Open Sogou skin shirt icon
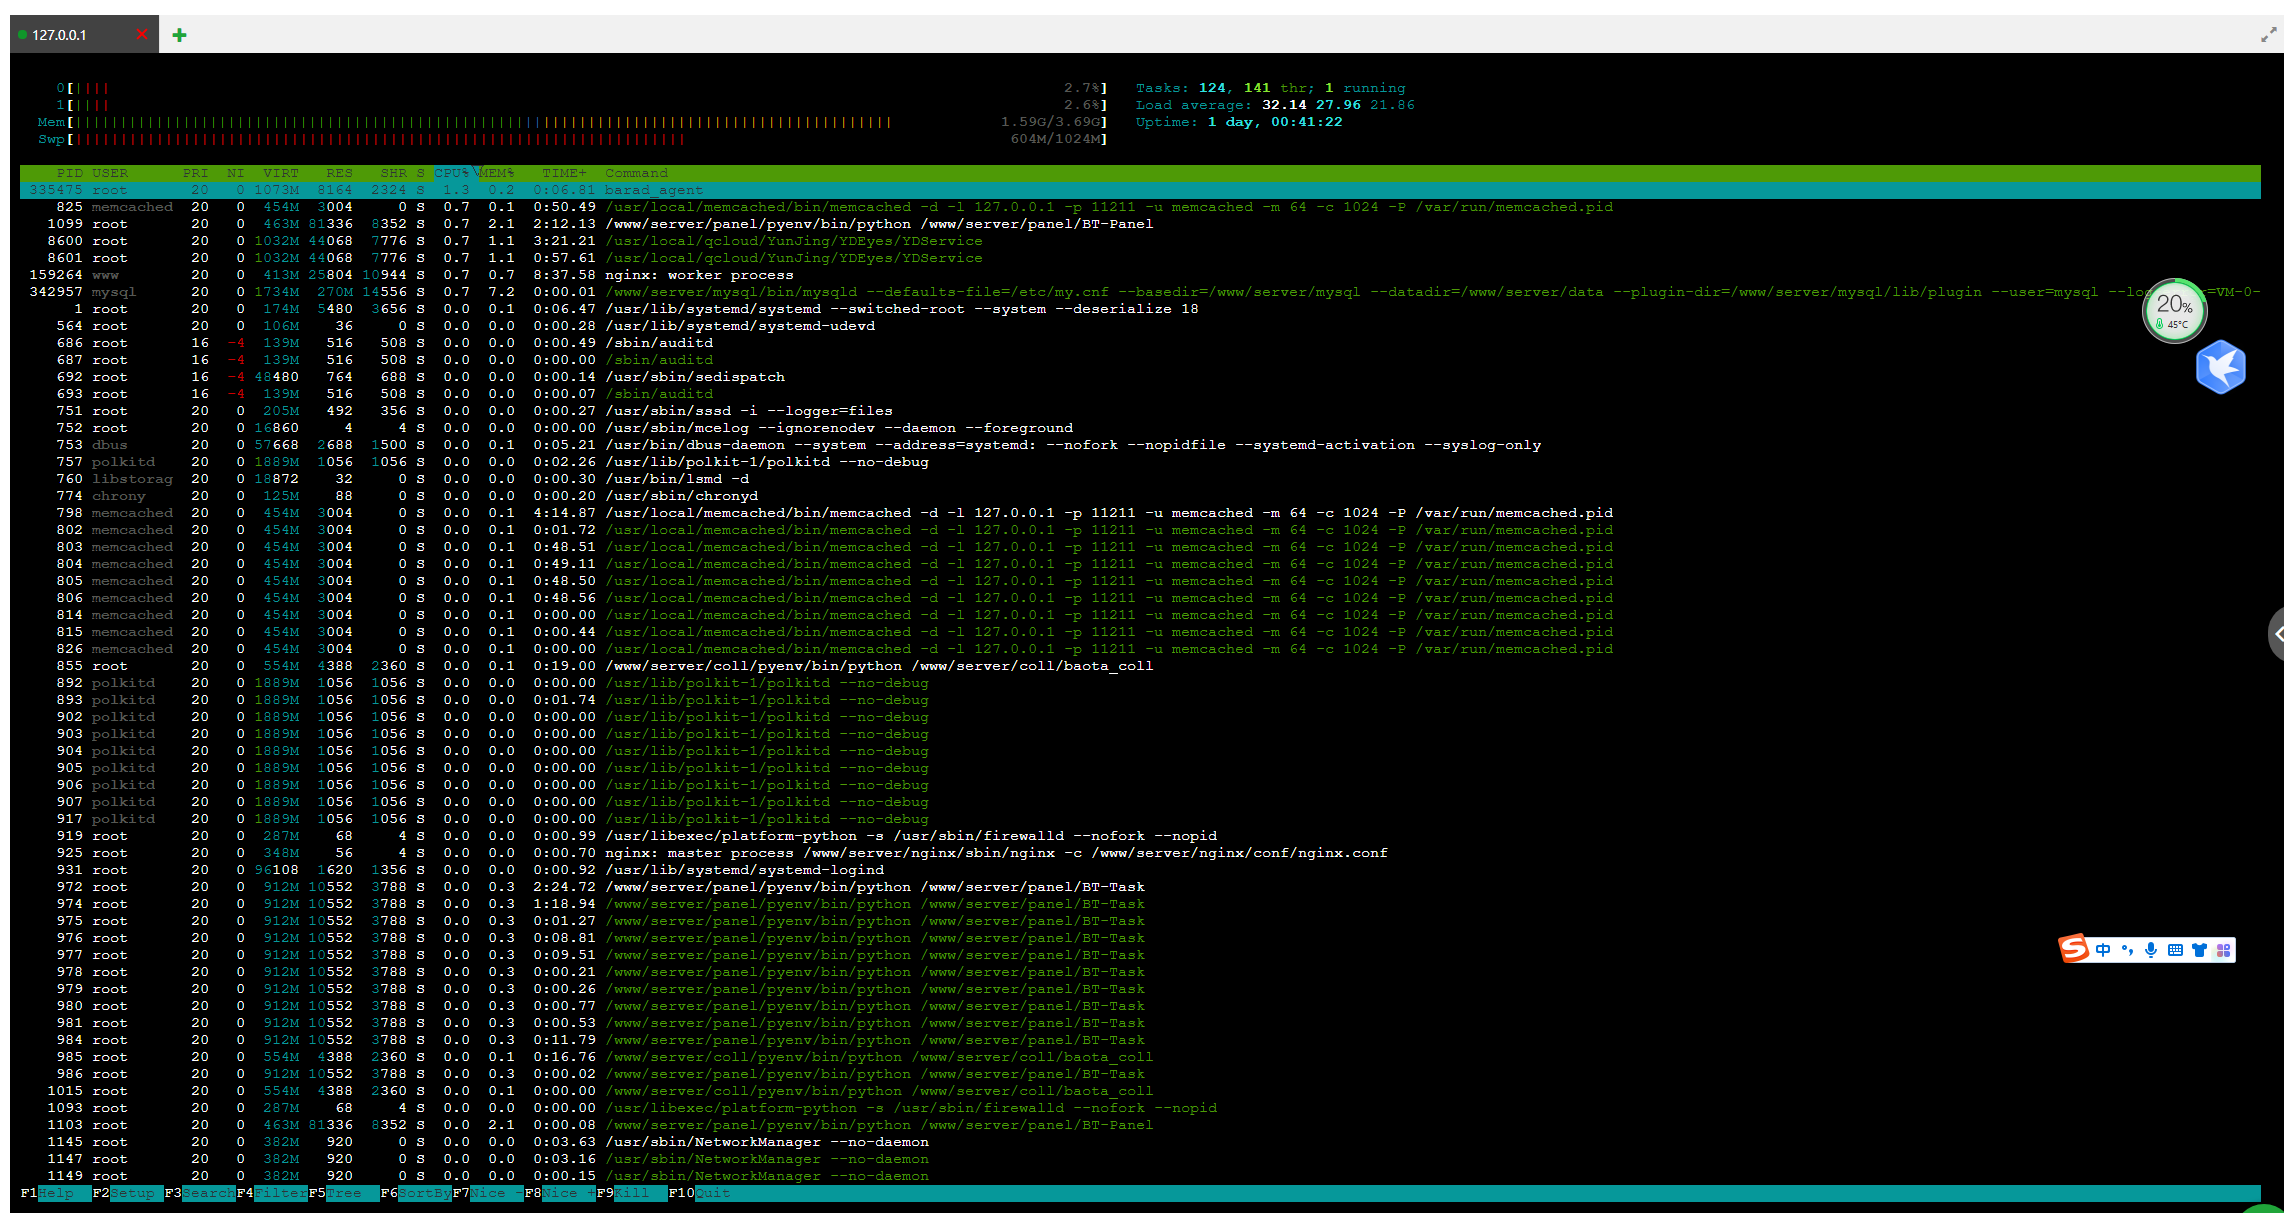This screenshot has width=2284, height=1213. [x=2199, y=950]
